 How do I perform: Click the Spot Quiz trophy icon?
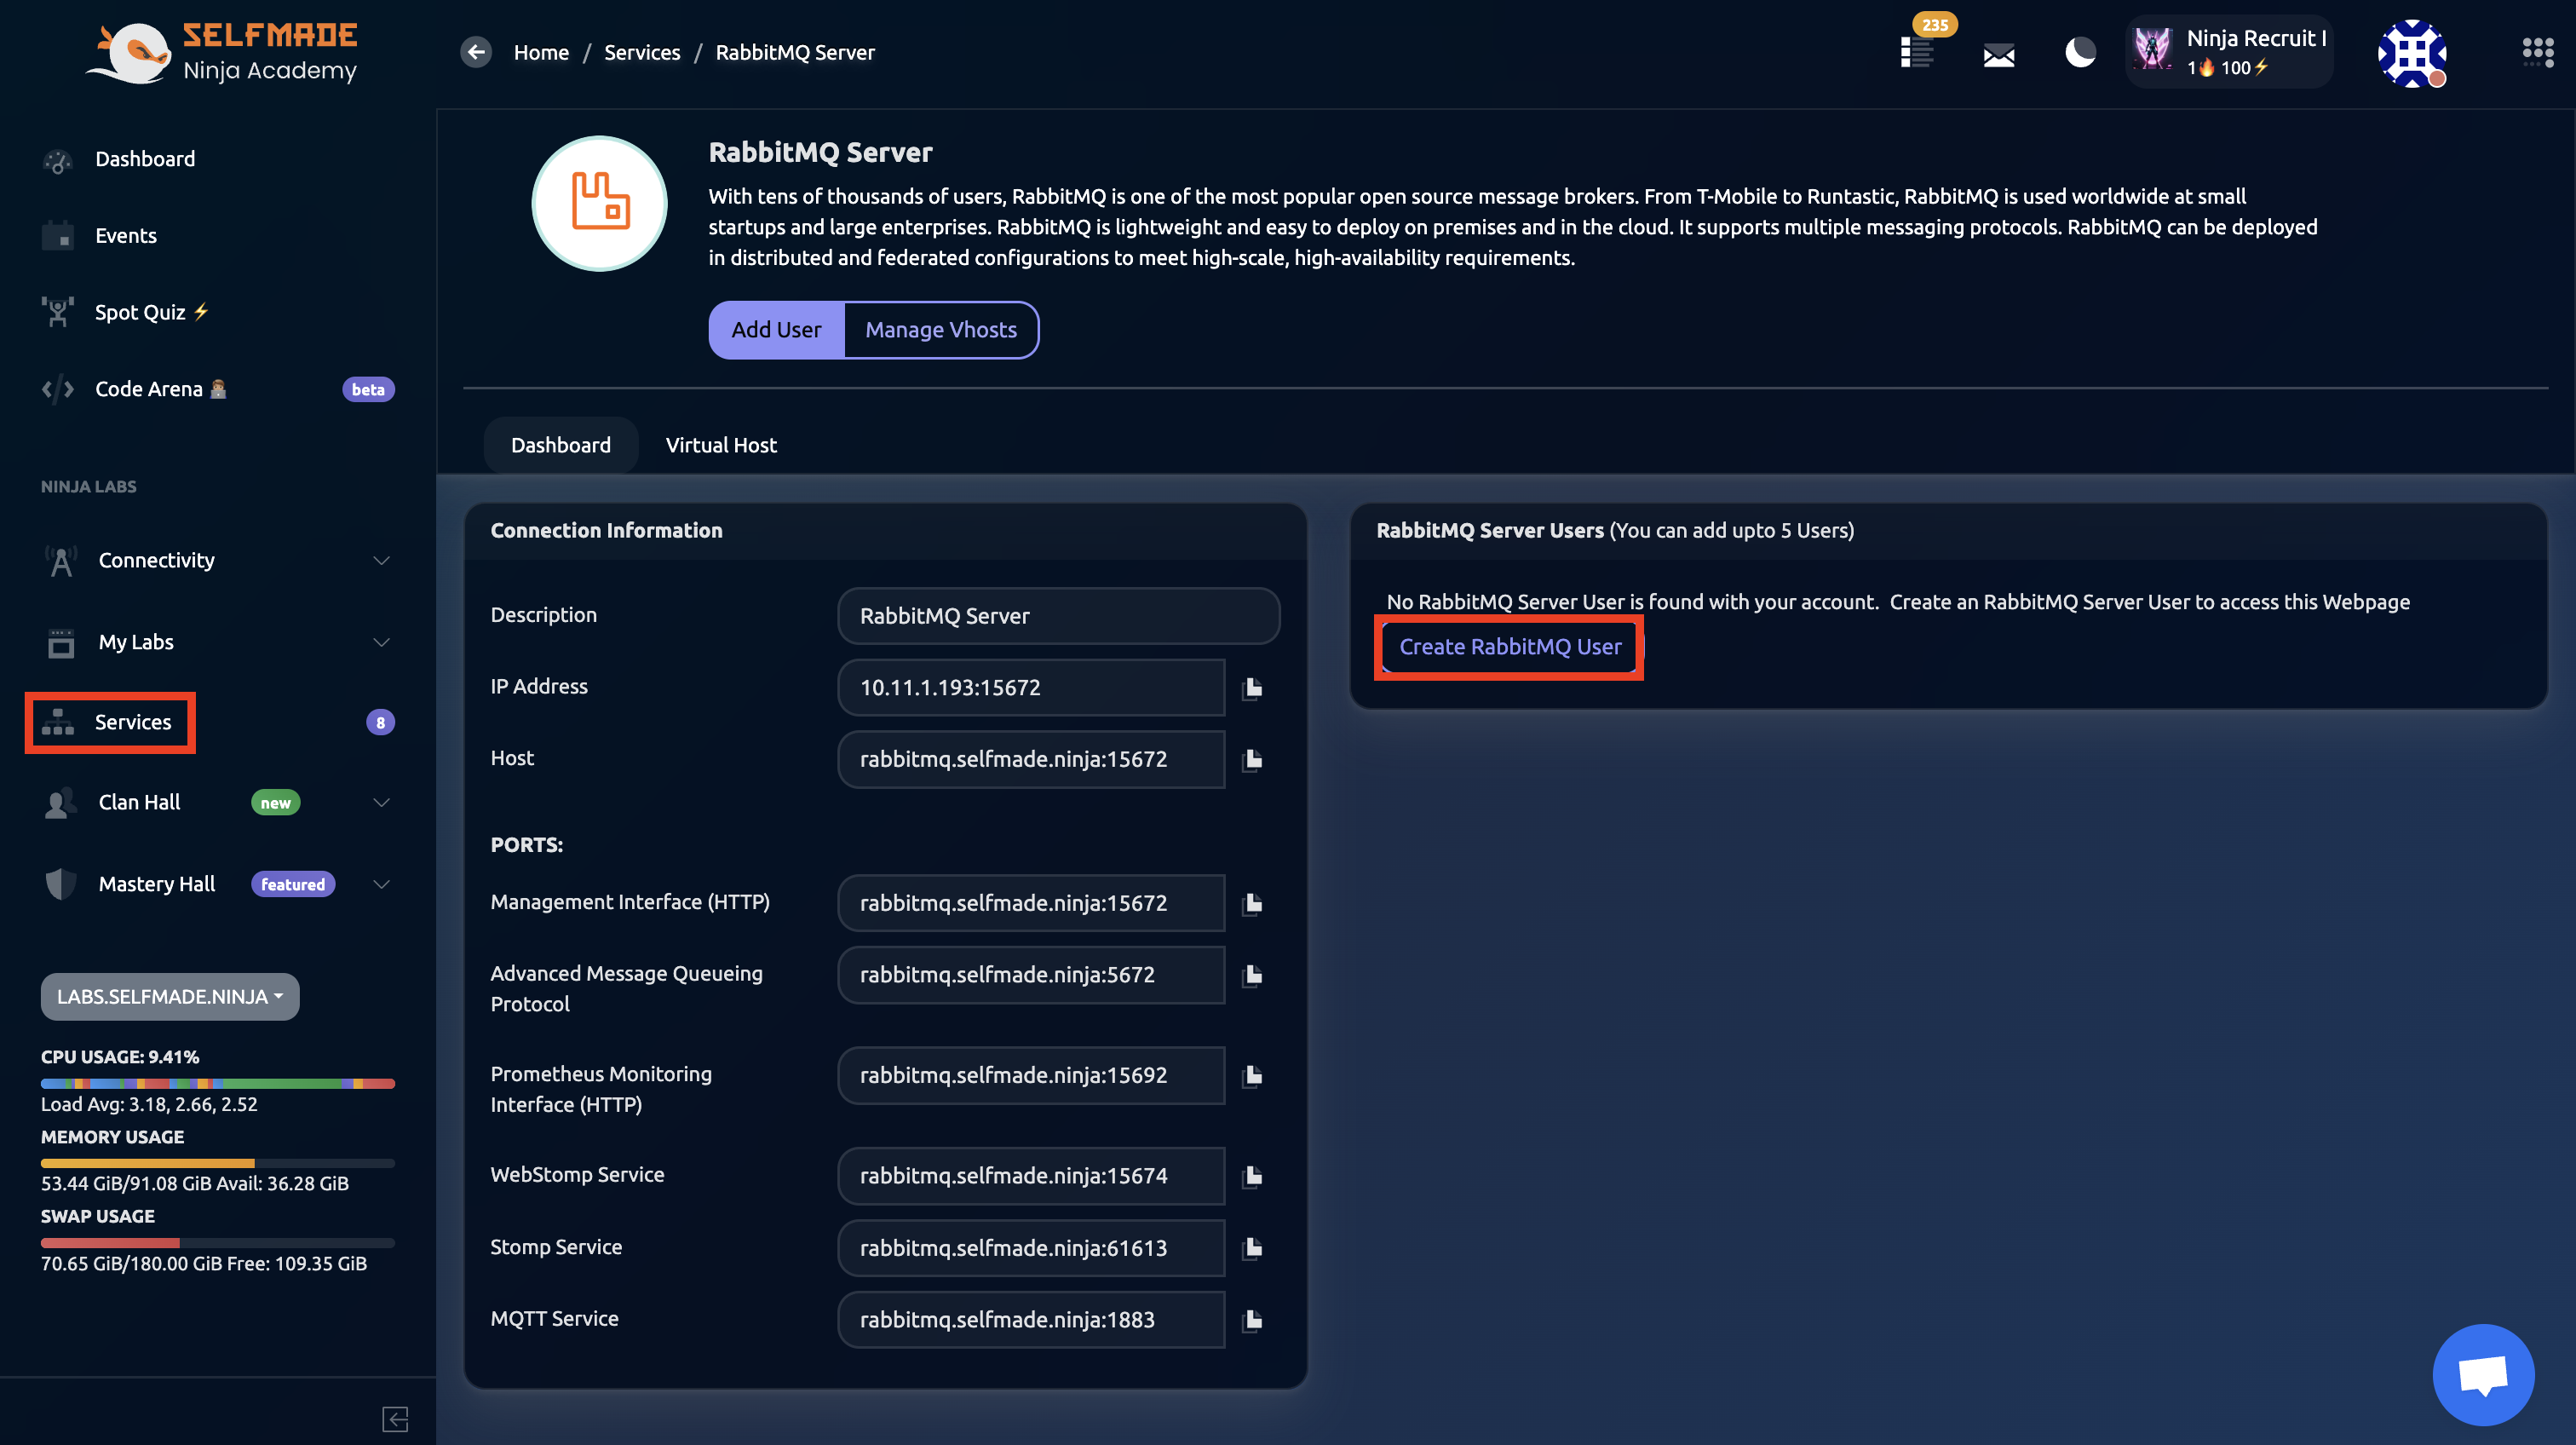point(58,312)
